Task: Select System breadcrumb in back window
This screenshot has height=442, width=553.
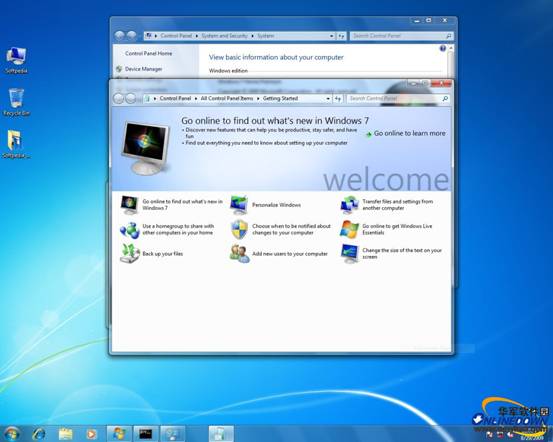Action: (266, 36)
